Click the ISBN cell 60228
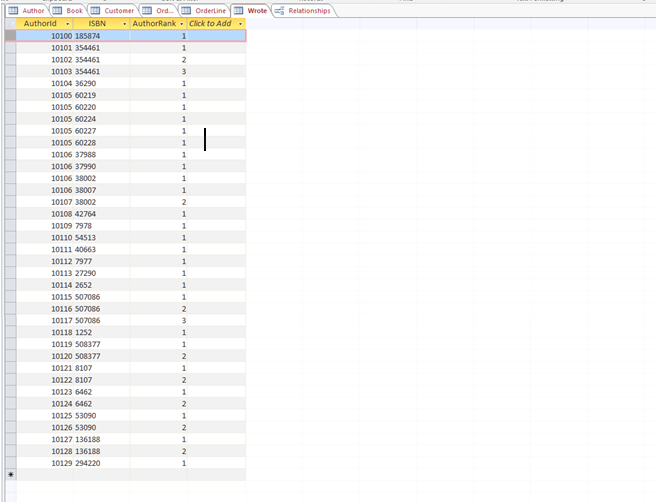Image resolution: width=656 pixels, height=502 pixels. point(102,143)
